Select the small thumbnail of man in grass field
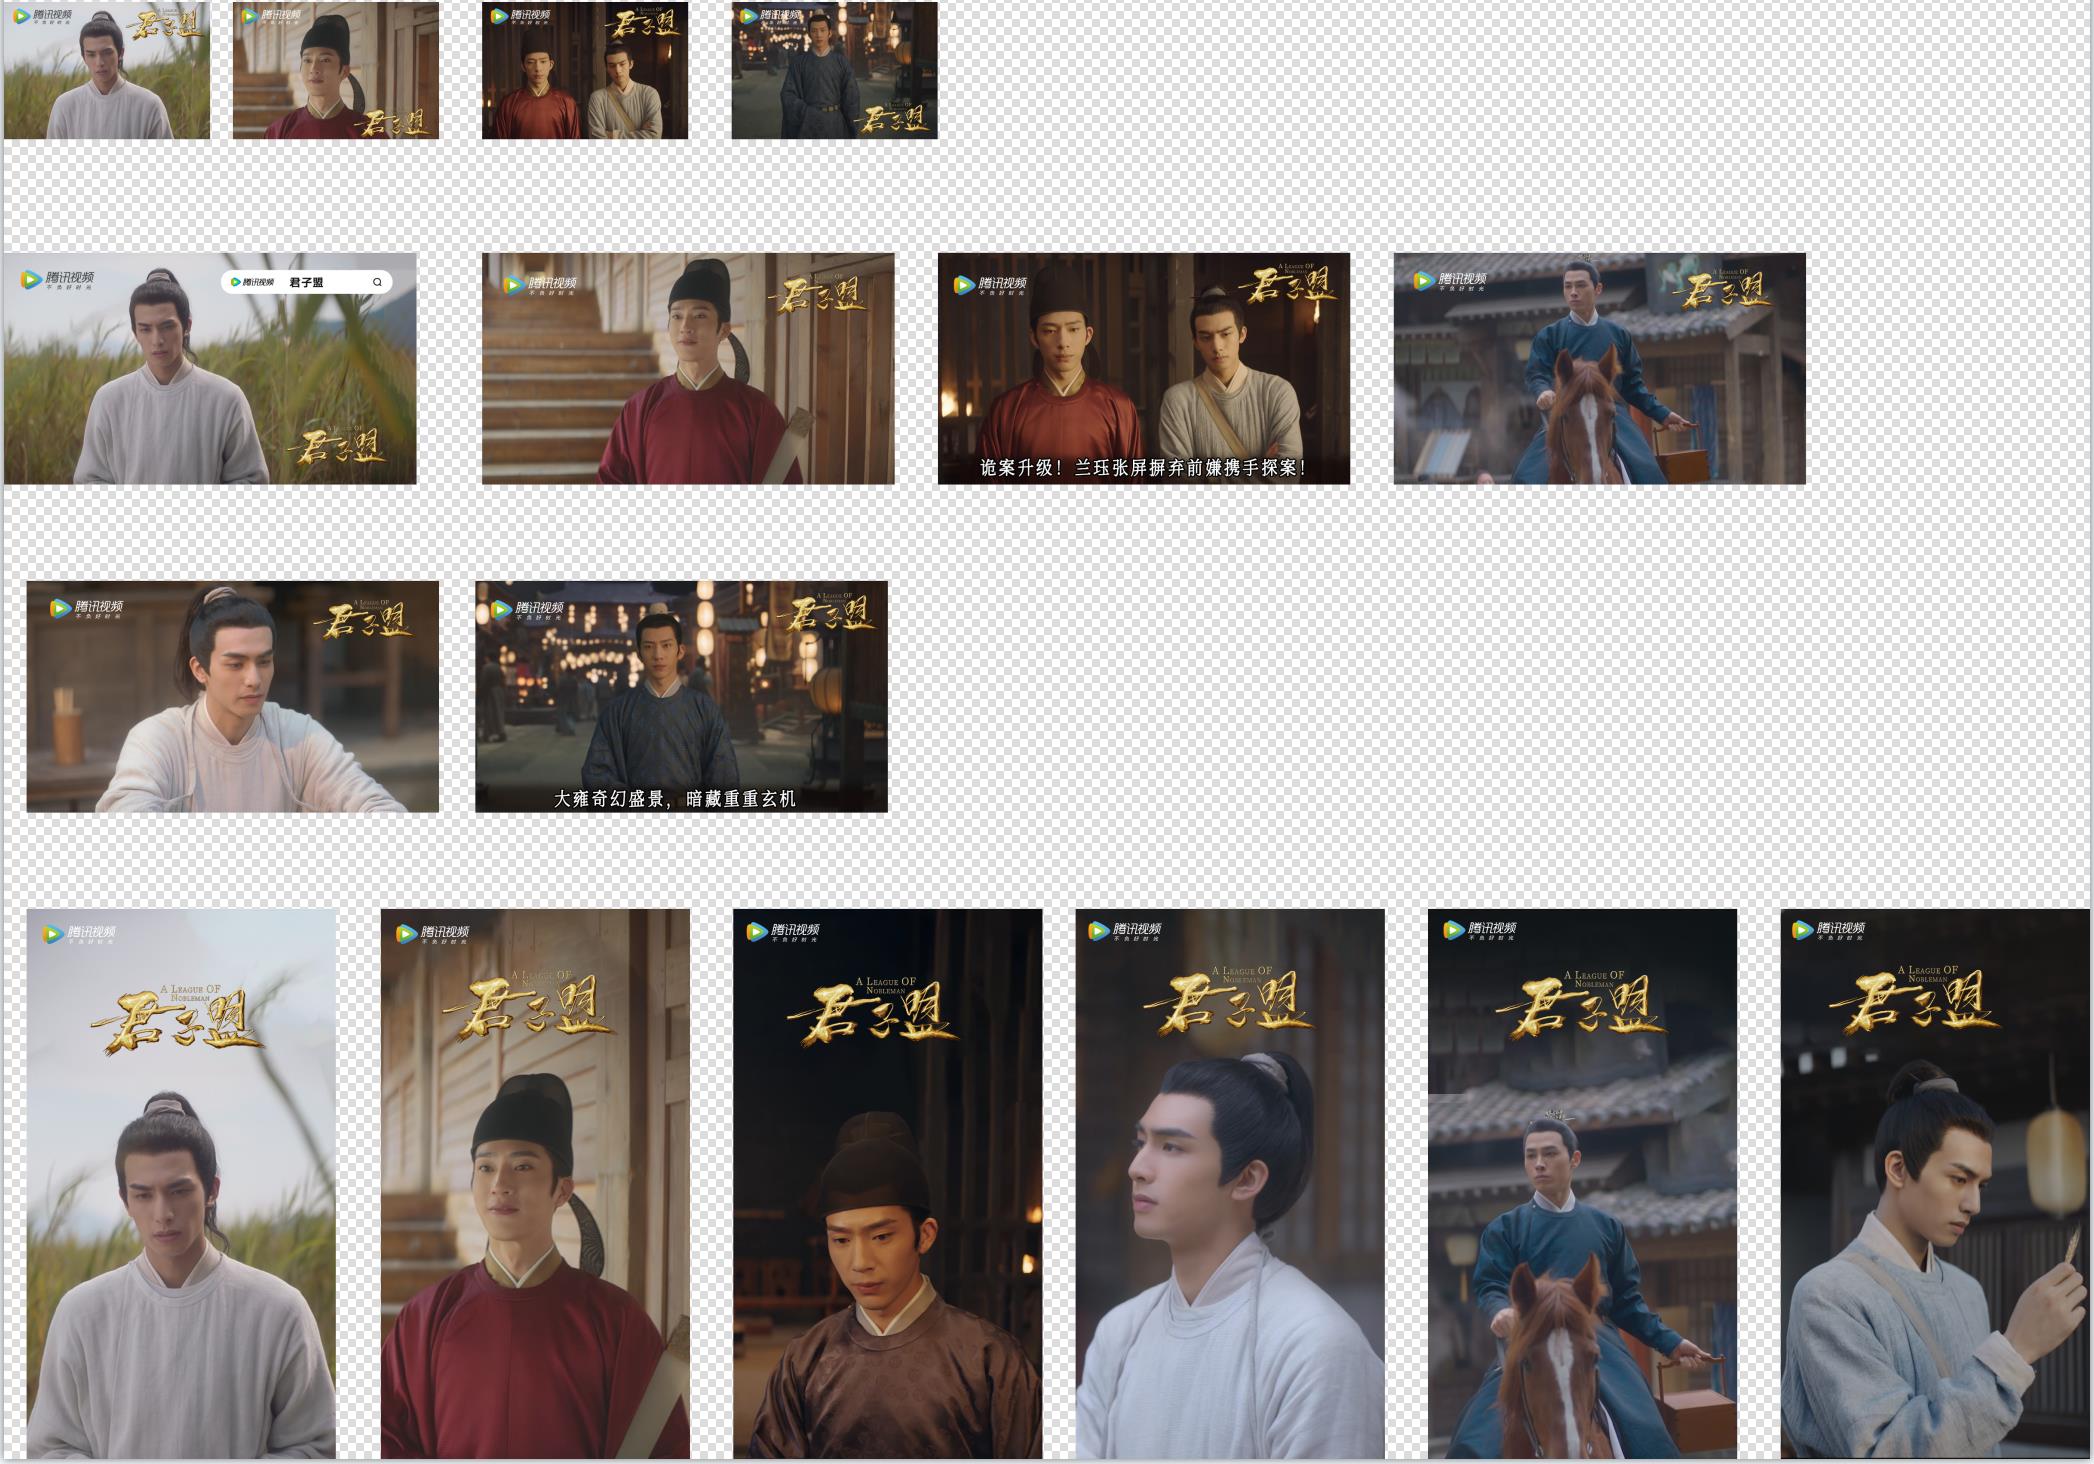The width and height of the screenshot is (2094, 1464). pos(107,70)
